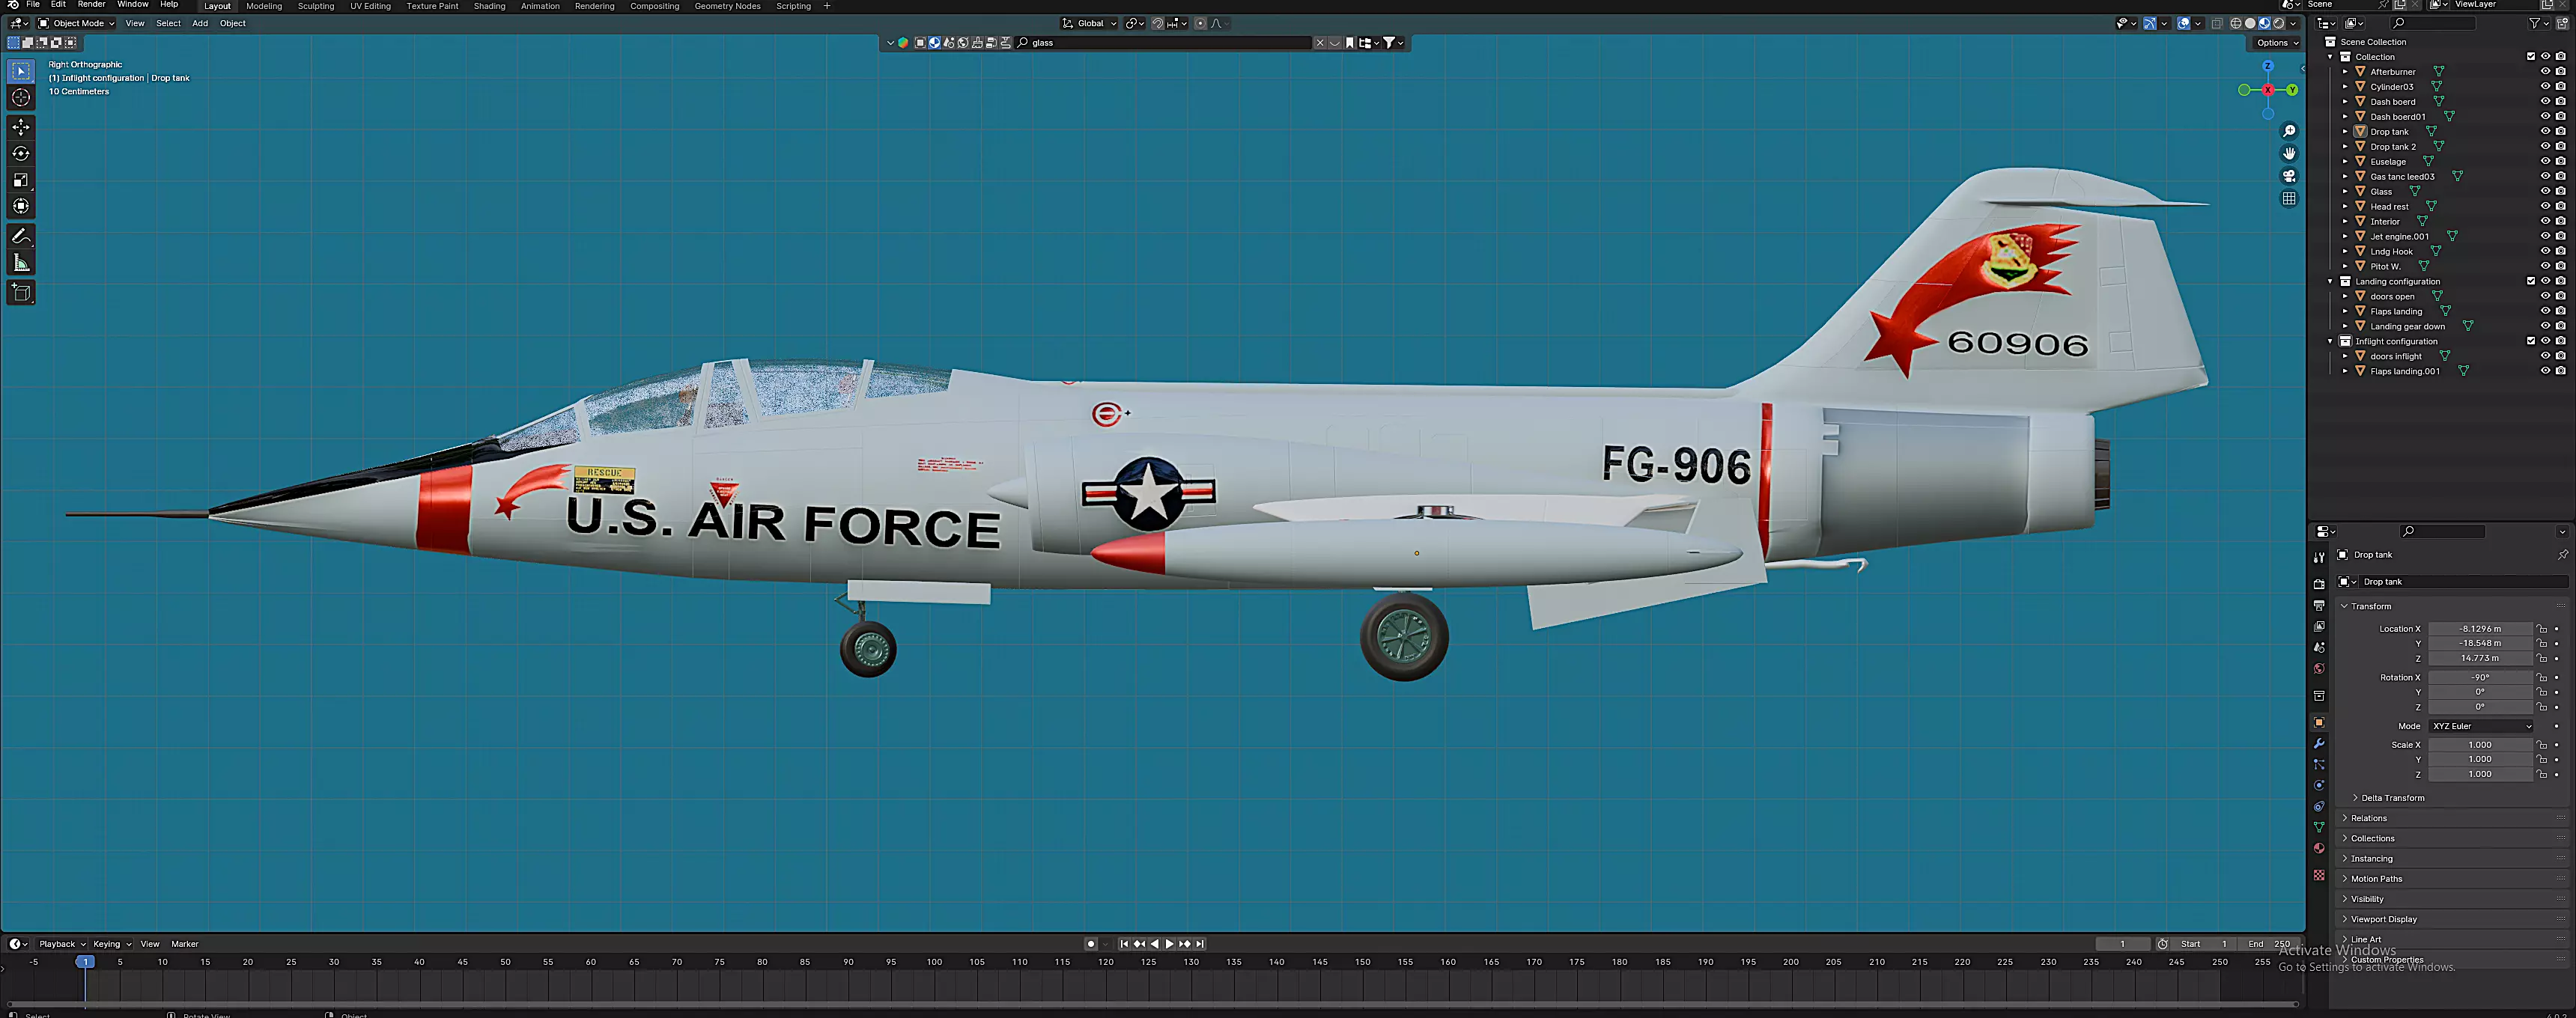The width and height of the screenshot is (2576, 1018).
Task: Switch orthographic/perspective grid icon
Action: 2289,199
